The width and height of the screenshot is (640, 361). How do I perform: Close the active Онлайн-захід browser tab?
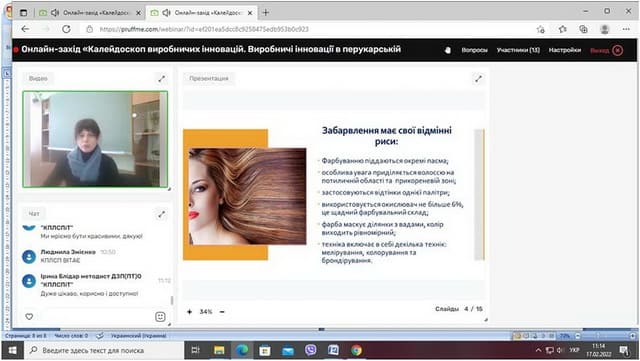pyautogui.click(x=250, y=13)
